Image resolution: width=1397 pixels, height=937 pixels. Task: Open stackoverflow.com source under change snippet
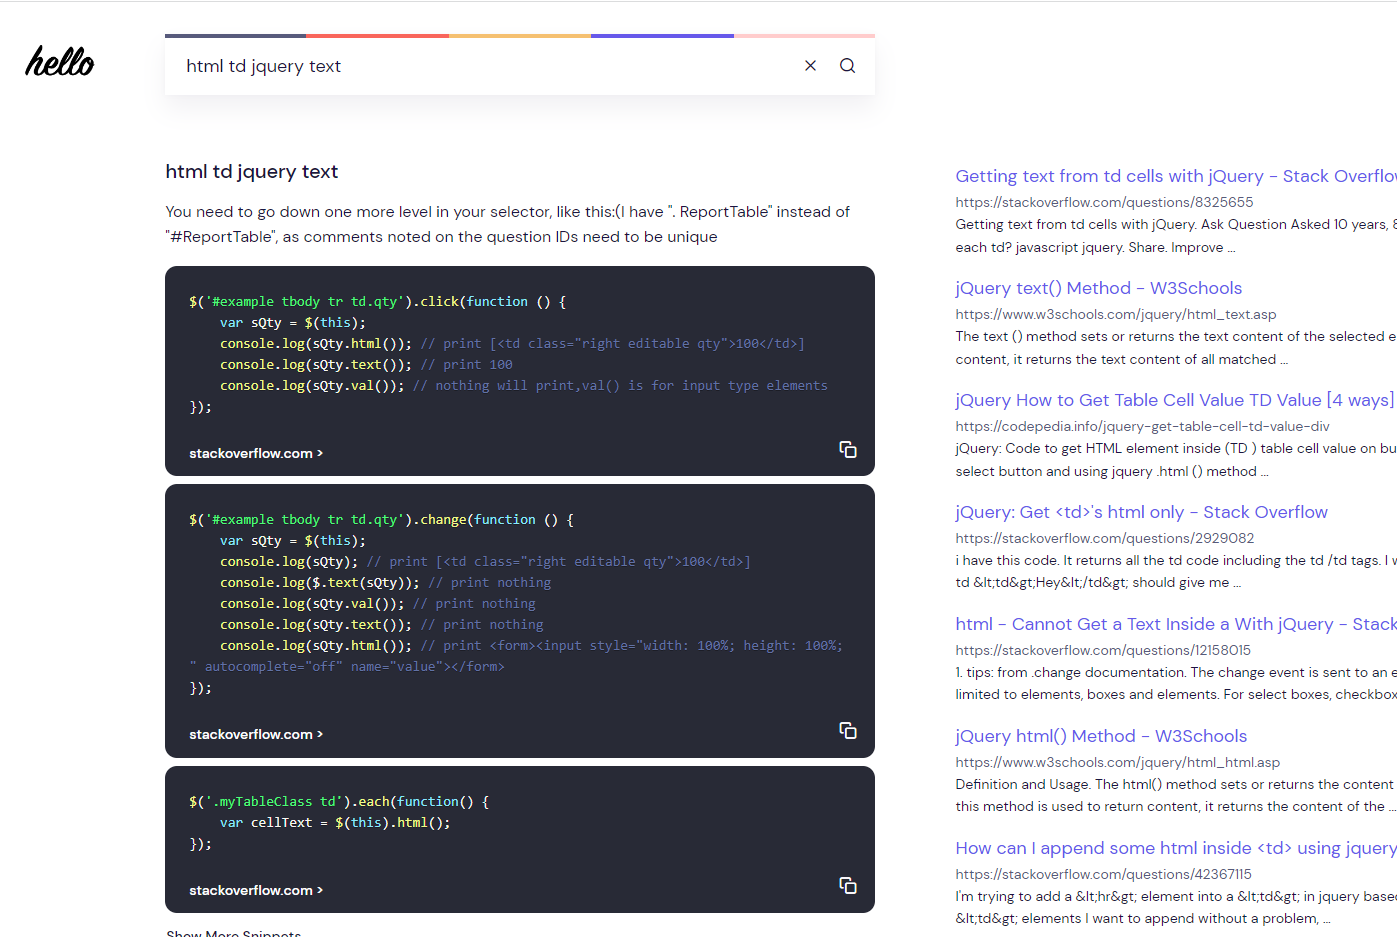[256, 734]
